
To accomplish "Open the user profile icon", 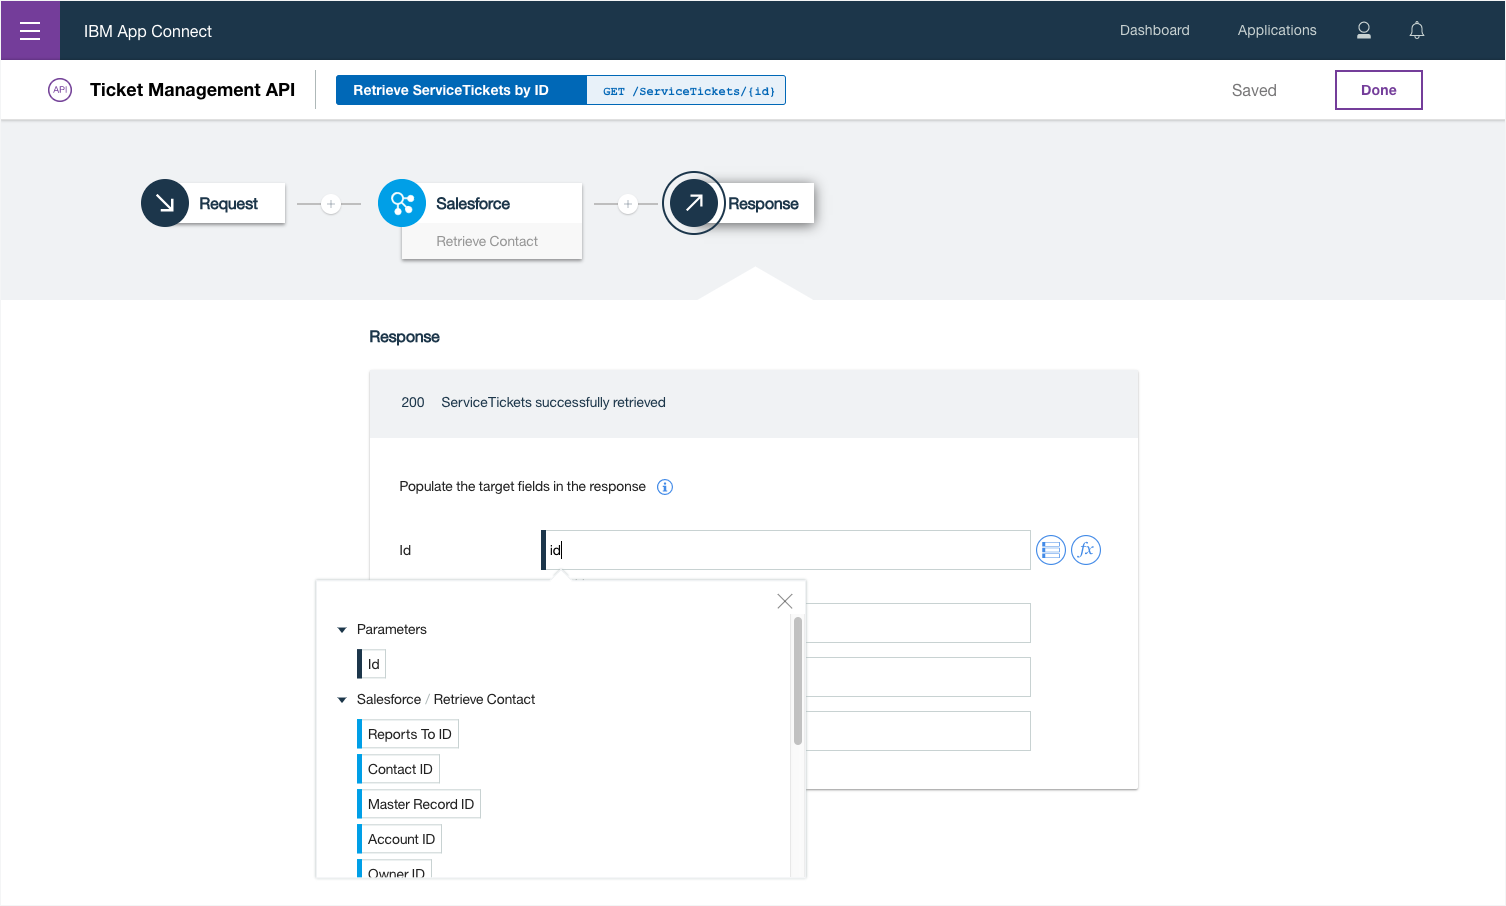I will (x=1363, y=31).
